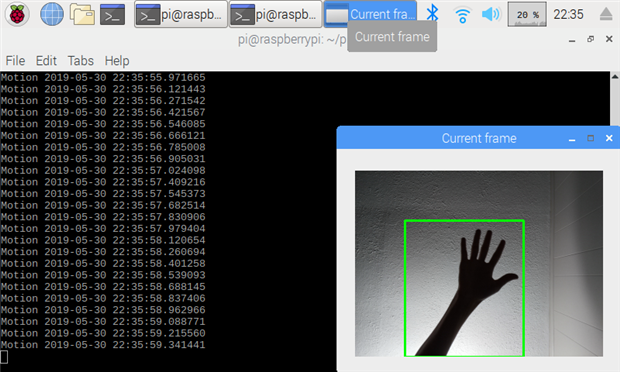This screenshot has height=372, width=620.
Task: Click the line 'Motion 2019-05-30 22:35:58.401258'
Action: pyautogui.click(x=103, y=263)
